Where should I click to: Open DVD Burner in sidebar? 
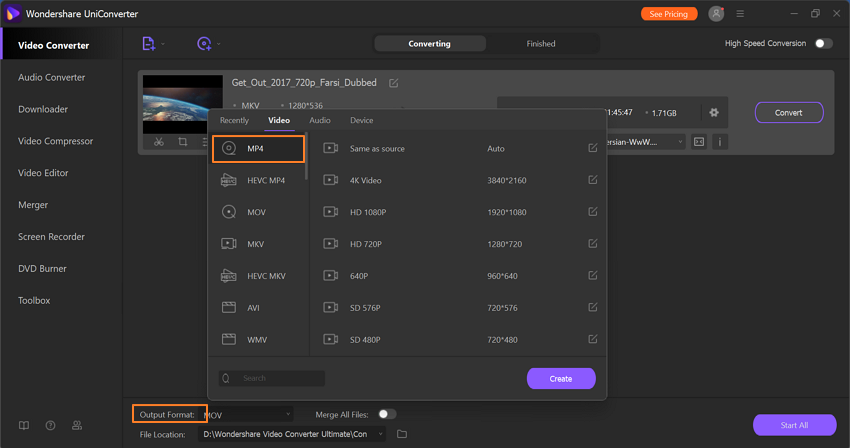[42, 268]
